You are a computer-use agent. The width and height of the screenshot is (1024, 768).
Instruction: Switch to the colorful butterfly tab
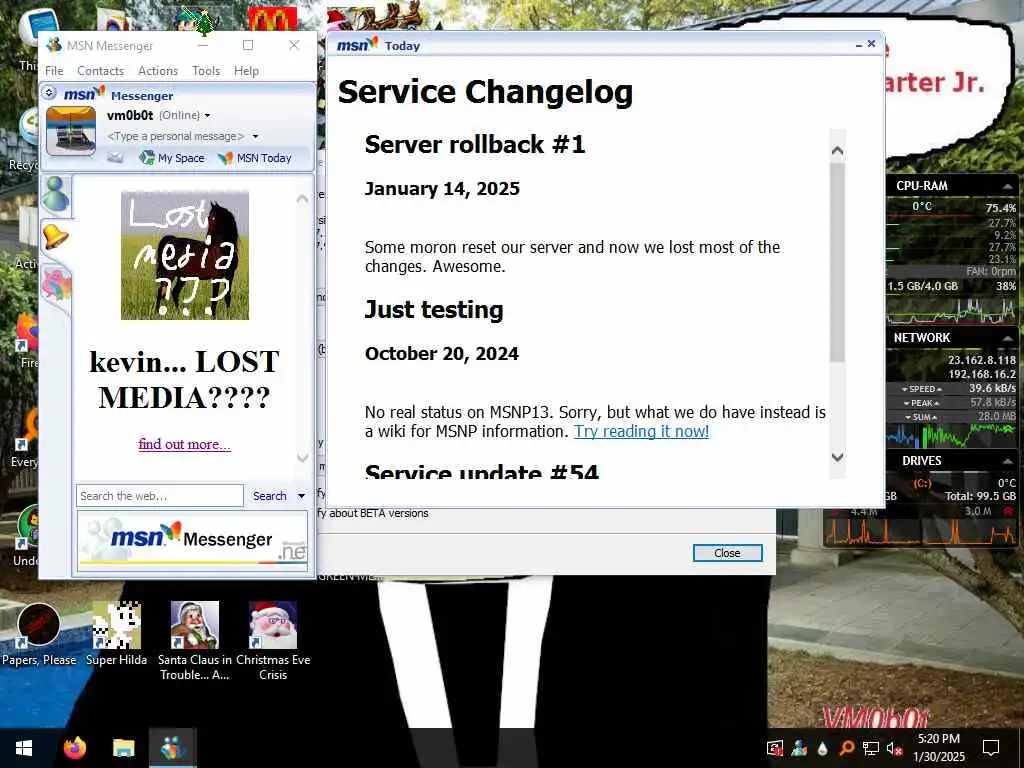(56, 285)
